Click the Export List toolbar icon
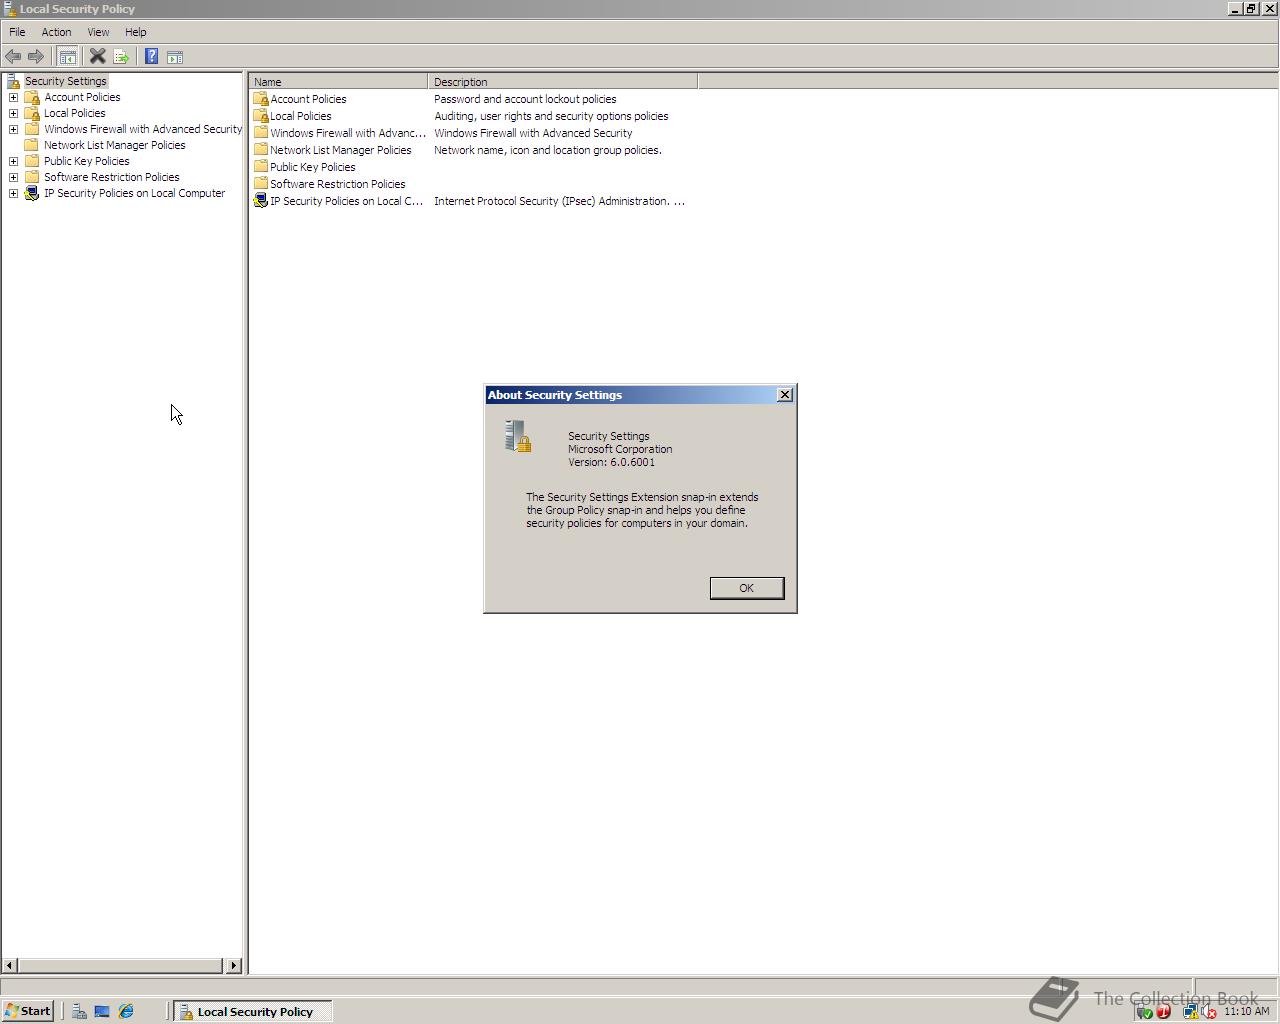 [x=121, y=57]
